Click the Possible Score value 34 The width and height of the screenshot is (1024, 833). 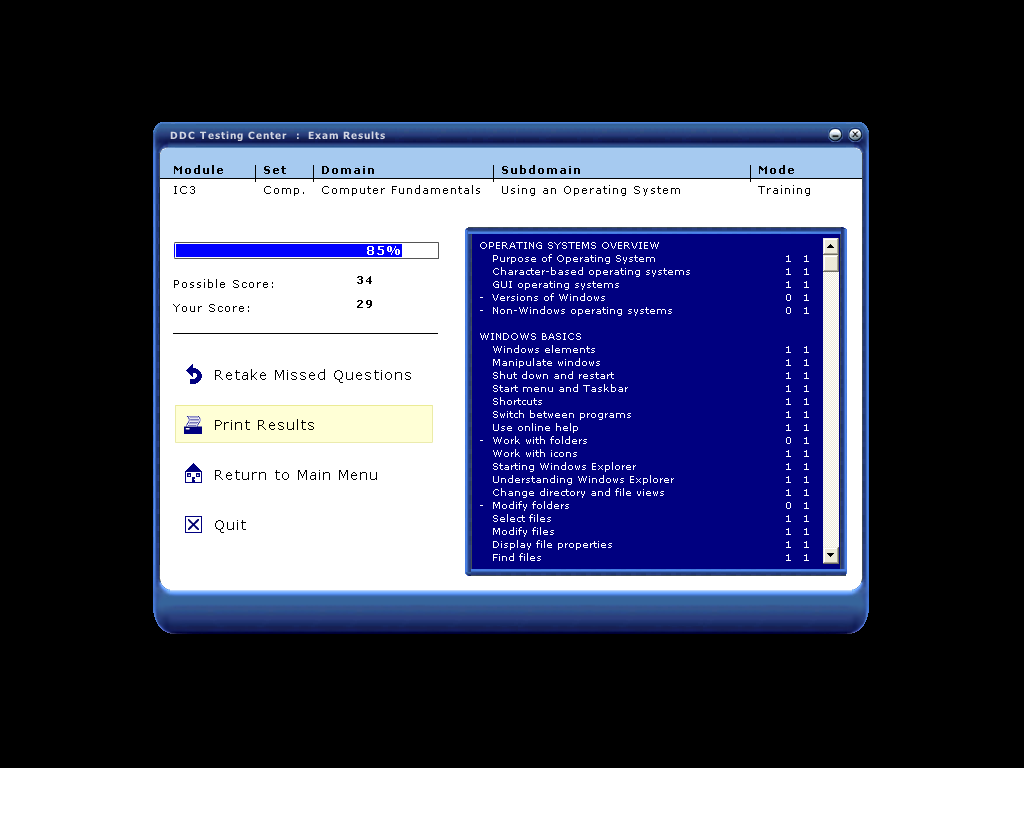click(364, 280)
